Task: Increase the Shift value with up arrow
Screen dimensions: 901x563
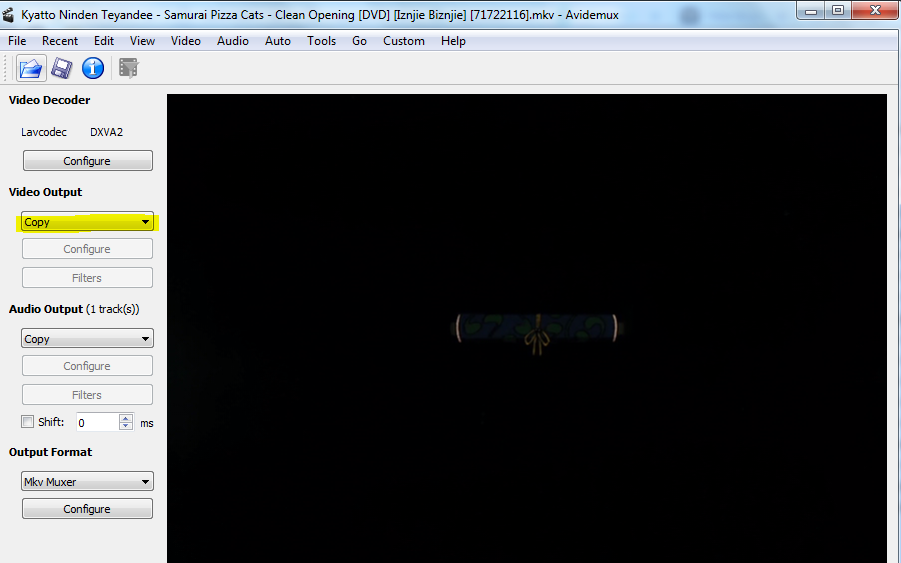Action: click(125, 418)
